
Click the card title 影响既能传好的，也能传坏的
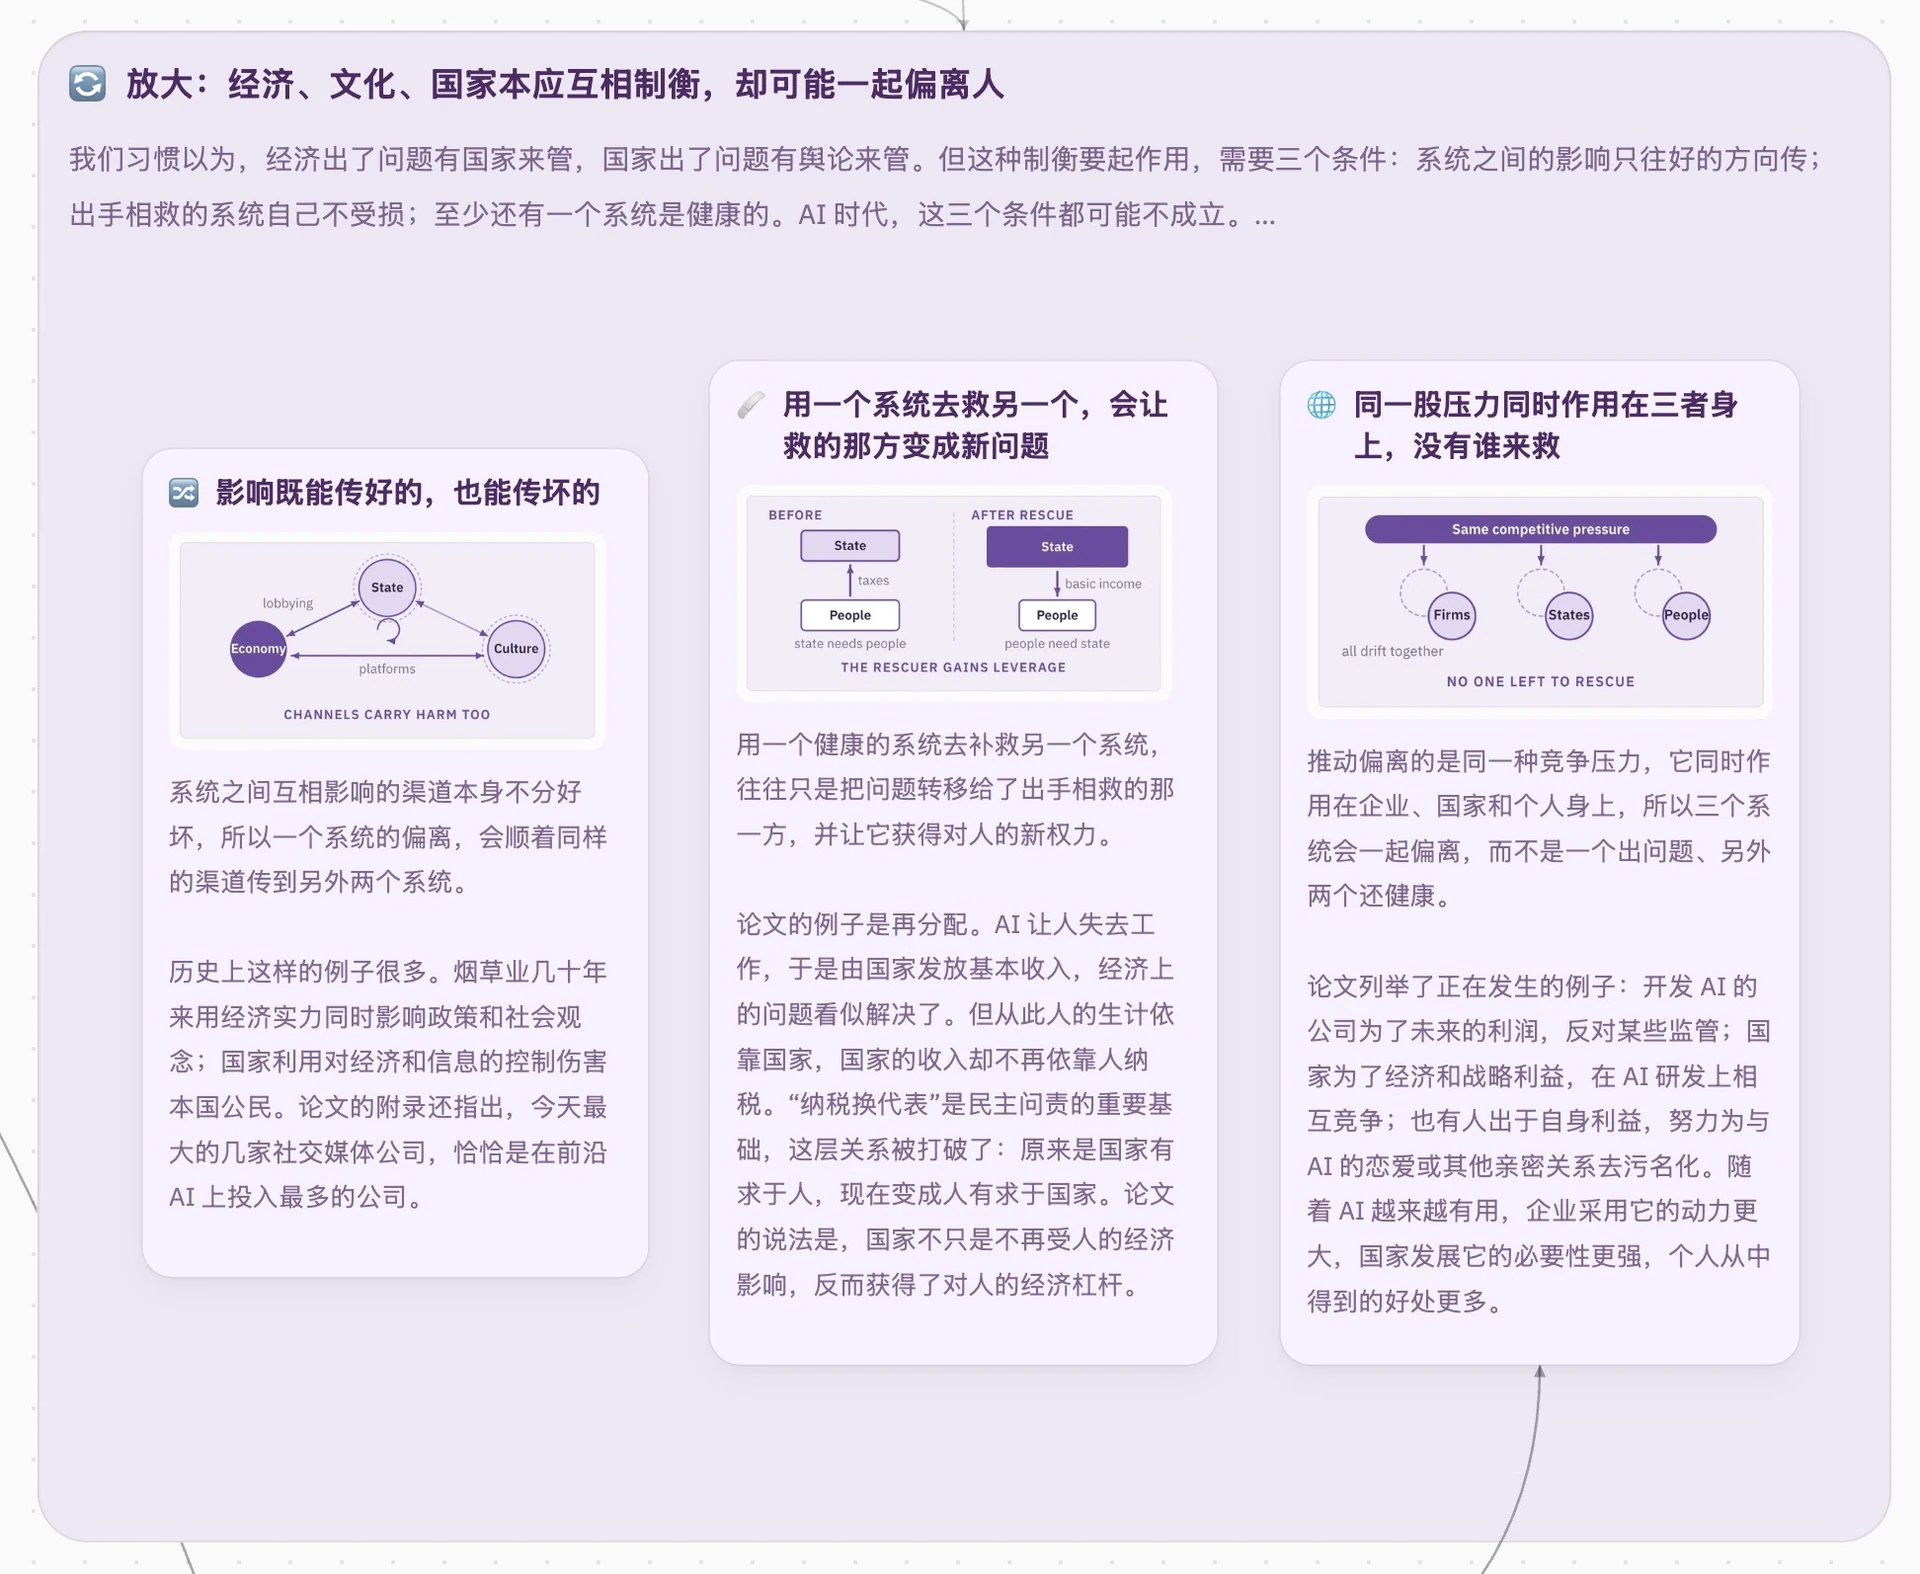pyautogui.click(x=408, y=493)
